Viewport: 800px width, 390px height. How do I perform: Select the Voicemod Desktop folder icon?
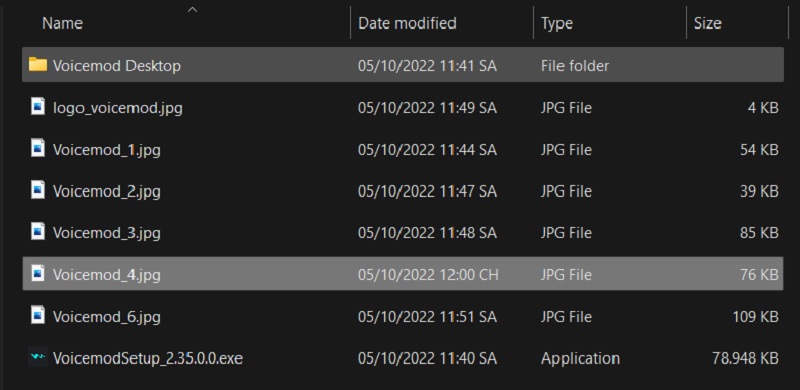(38, 65)
